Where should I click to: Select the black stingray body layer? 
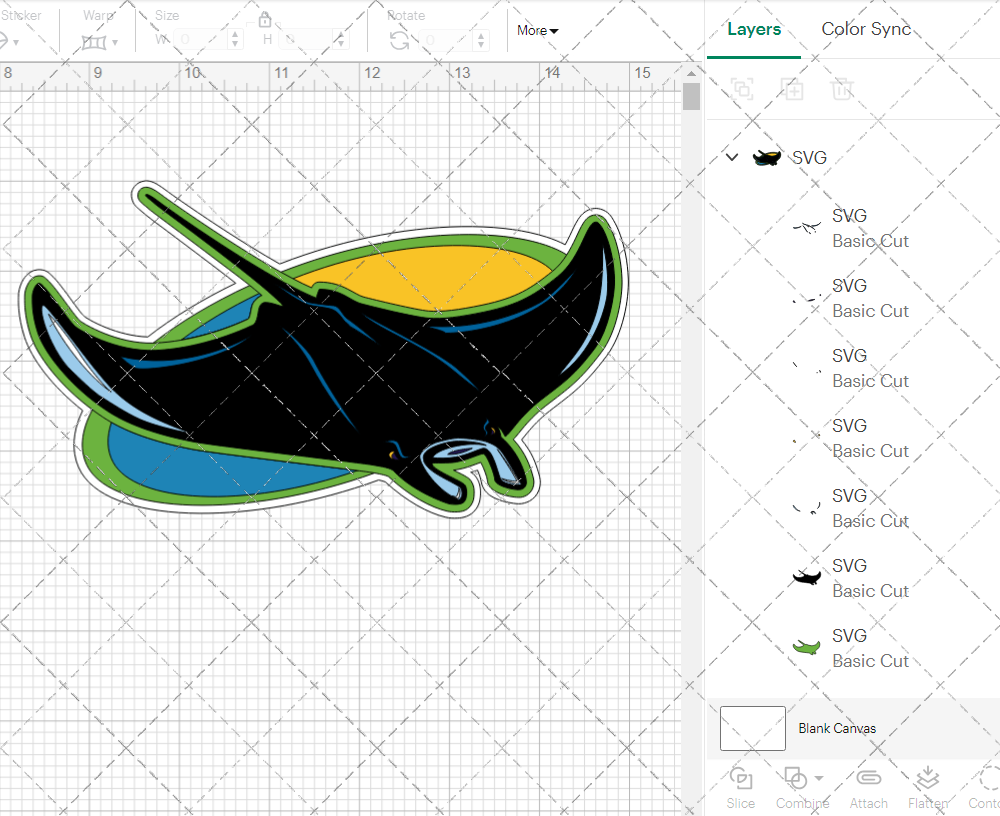point(853,578)
